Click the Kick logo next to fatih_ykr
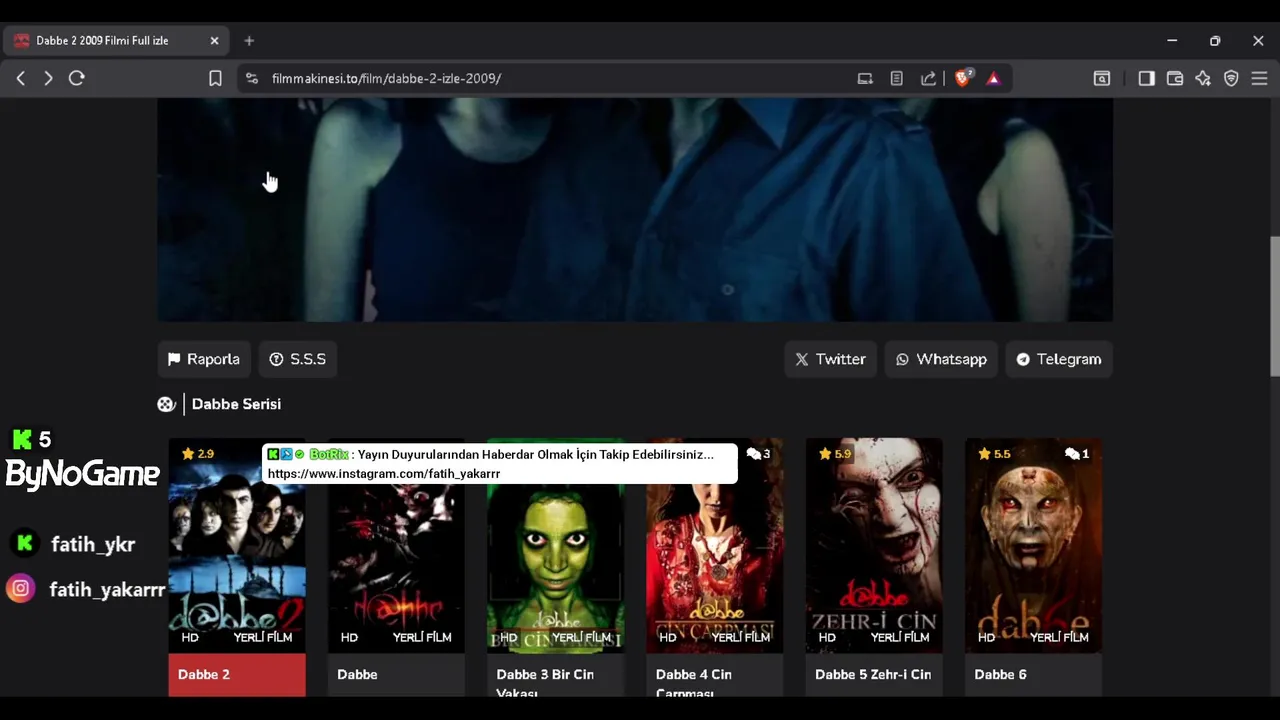This screenshot has height=720, width=1280. tap(25, 543)
